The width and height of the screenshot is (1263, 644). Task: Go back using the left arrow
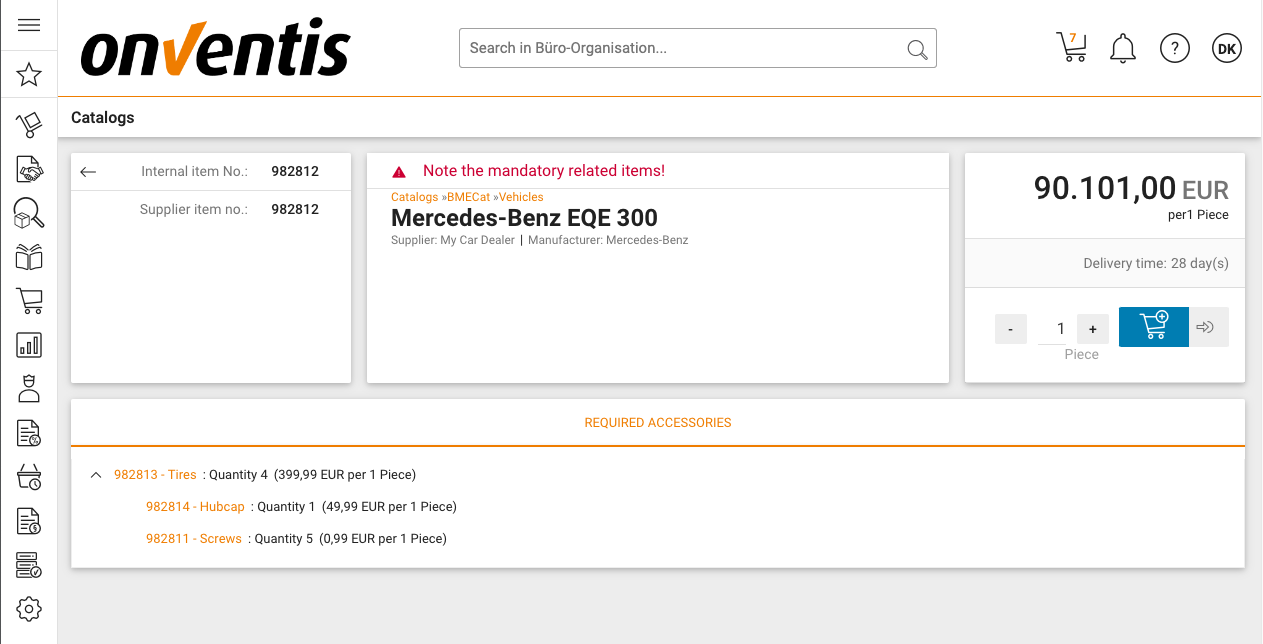pyautogui.click(x=88, y=172)
